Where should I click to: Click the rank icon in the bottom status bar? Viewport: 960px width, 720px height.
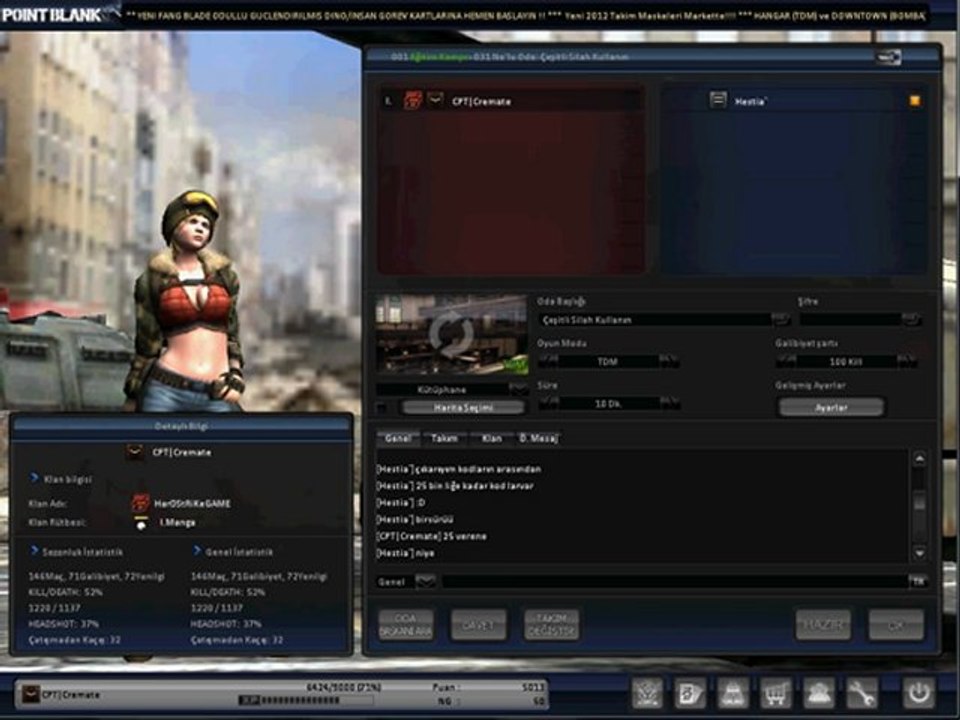coord(31,694)
